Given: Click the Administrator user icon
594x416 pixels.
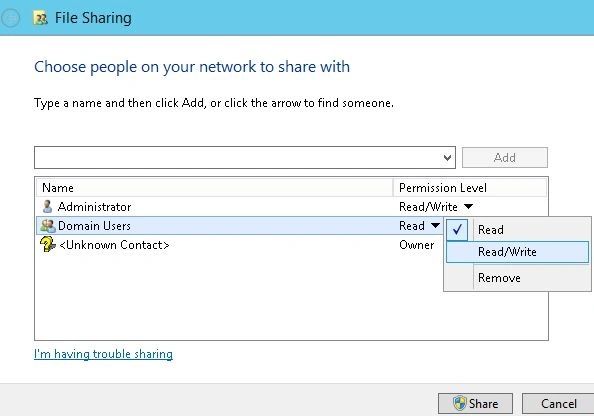Looking at the screenshot, I should click(x=47, y=207).
